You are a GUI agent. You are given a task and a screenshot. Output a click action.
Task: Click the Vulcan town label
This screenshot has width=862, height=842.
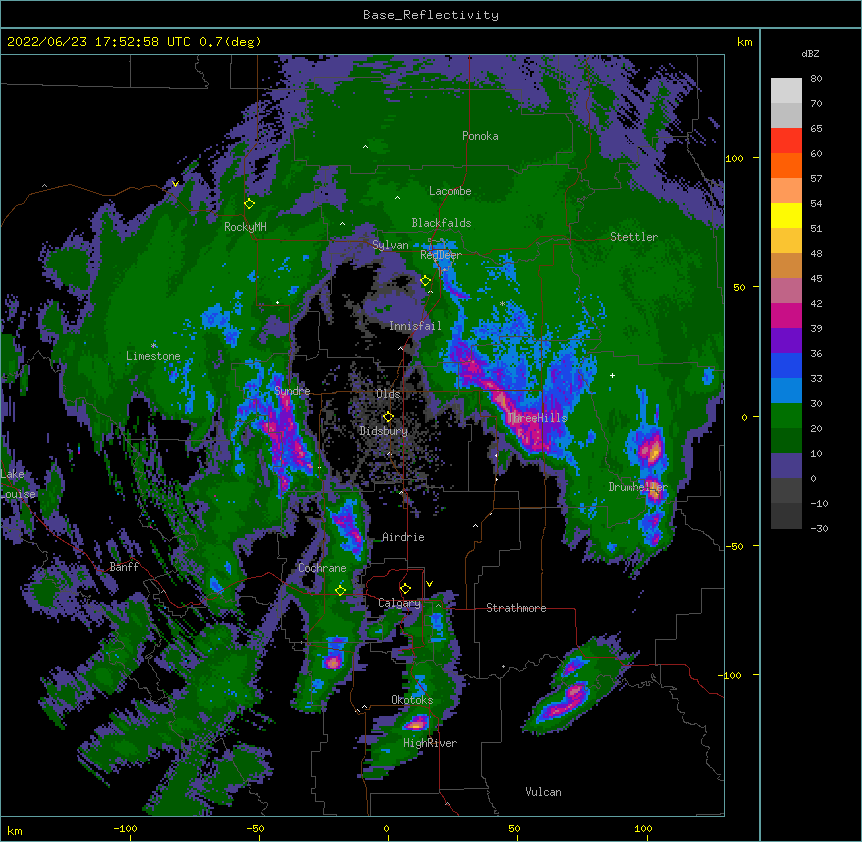543,792
